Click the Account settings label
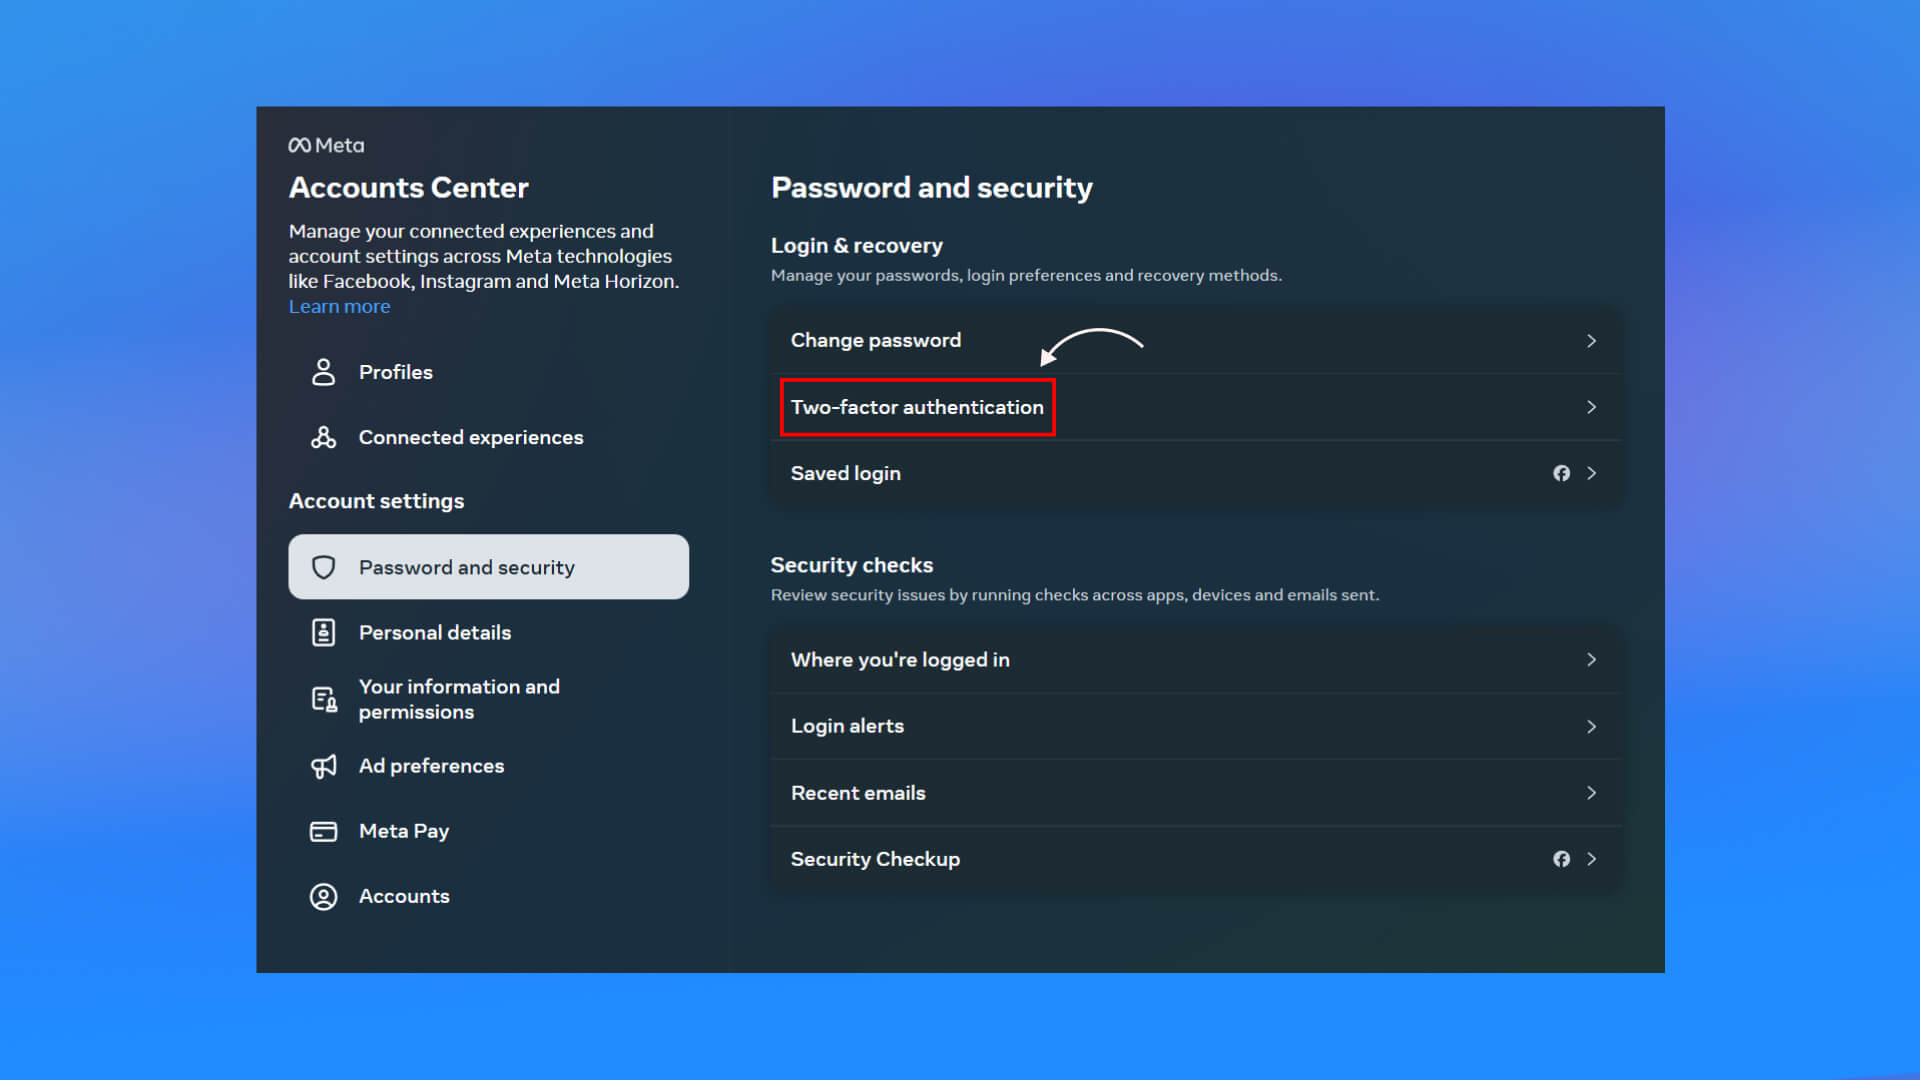Screen dimensions: 1920x1080 (x=376, y=501)
